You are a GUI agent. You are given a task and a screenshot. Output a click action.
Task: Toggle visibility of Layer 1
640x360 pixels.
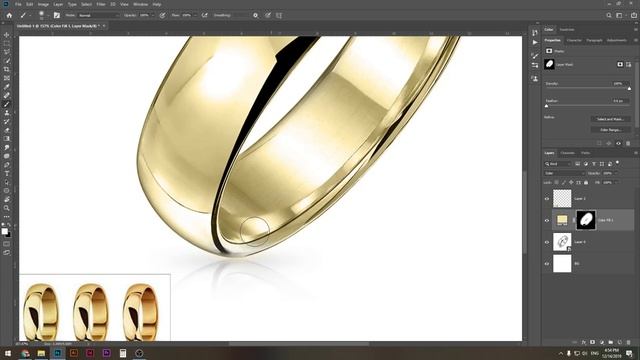547,199
